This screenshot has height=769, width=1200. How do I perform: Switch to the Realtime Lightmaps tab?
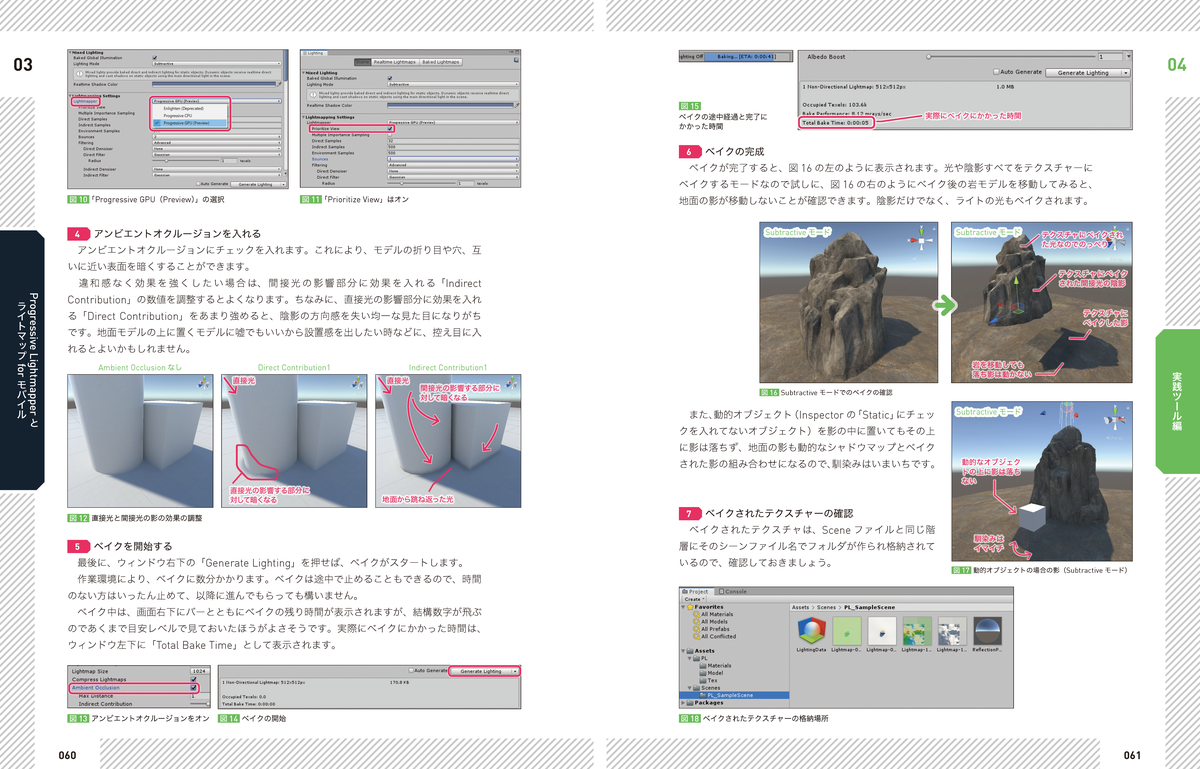[396, 62]
